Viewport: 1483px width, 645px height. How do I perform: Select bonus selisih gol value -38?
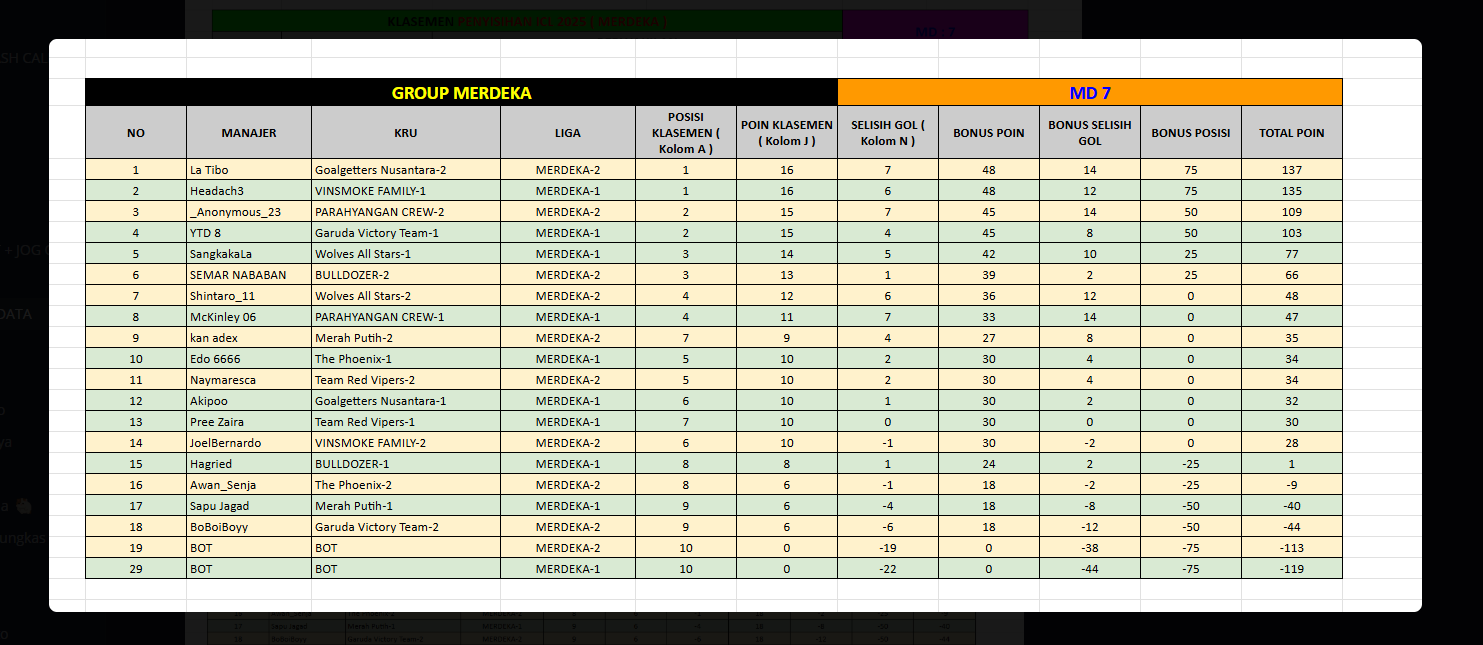pos(1090,548)
